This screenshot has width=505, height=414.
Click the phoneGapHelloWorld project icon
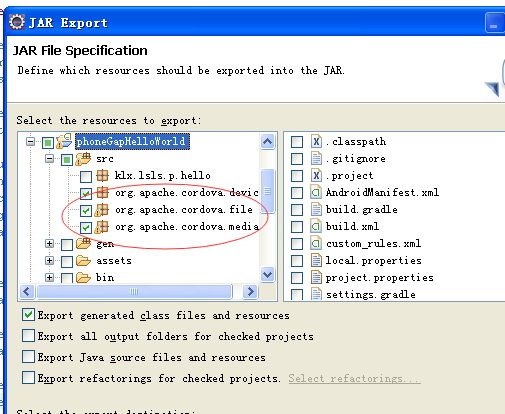click(x=64, y=141)
